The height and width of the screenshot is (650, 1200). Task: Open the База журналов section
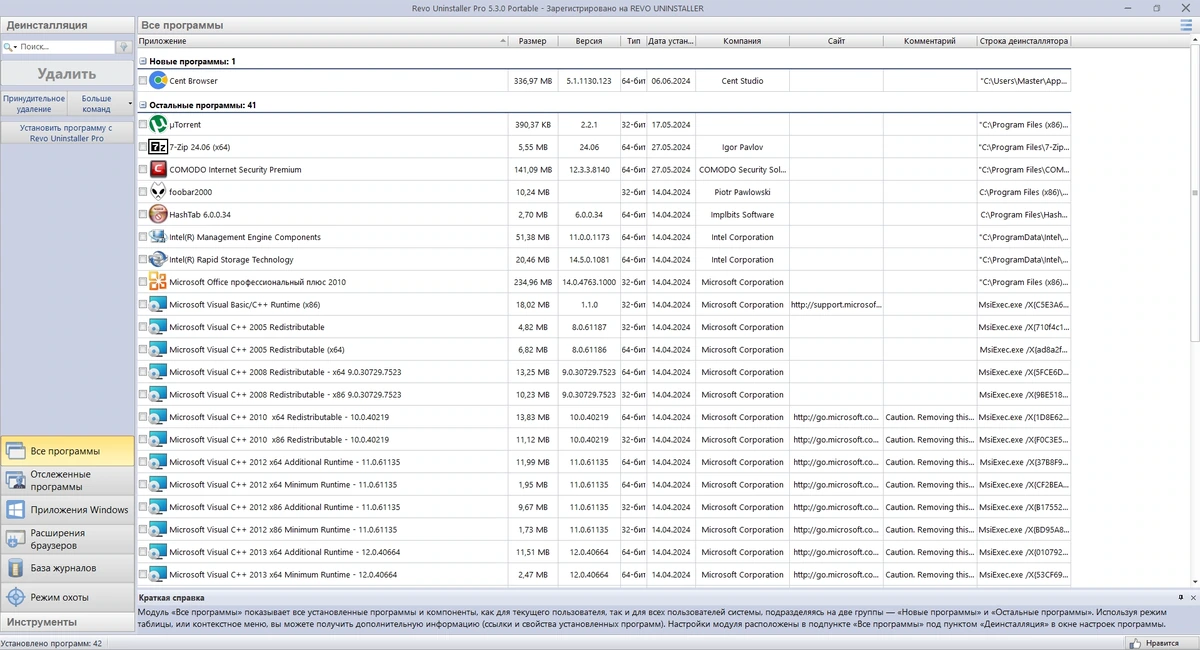[67, 568]
